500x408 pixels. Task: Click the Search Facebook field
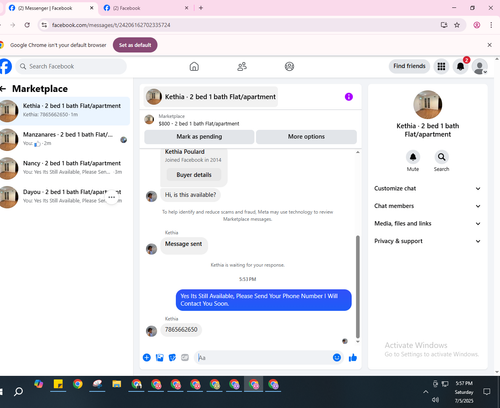(71, 66)
